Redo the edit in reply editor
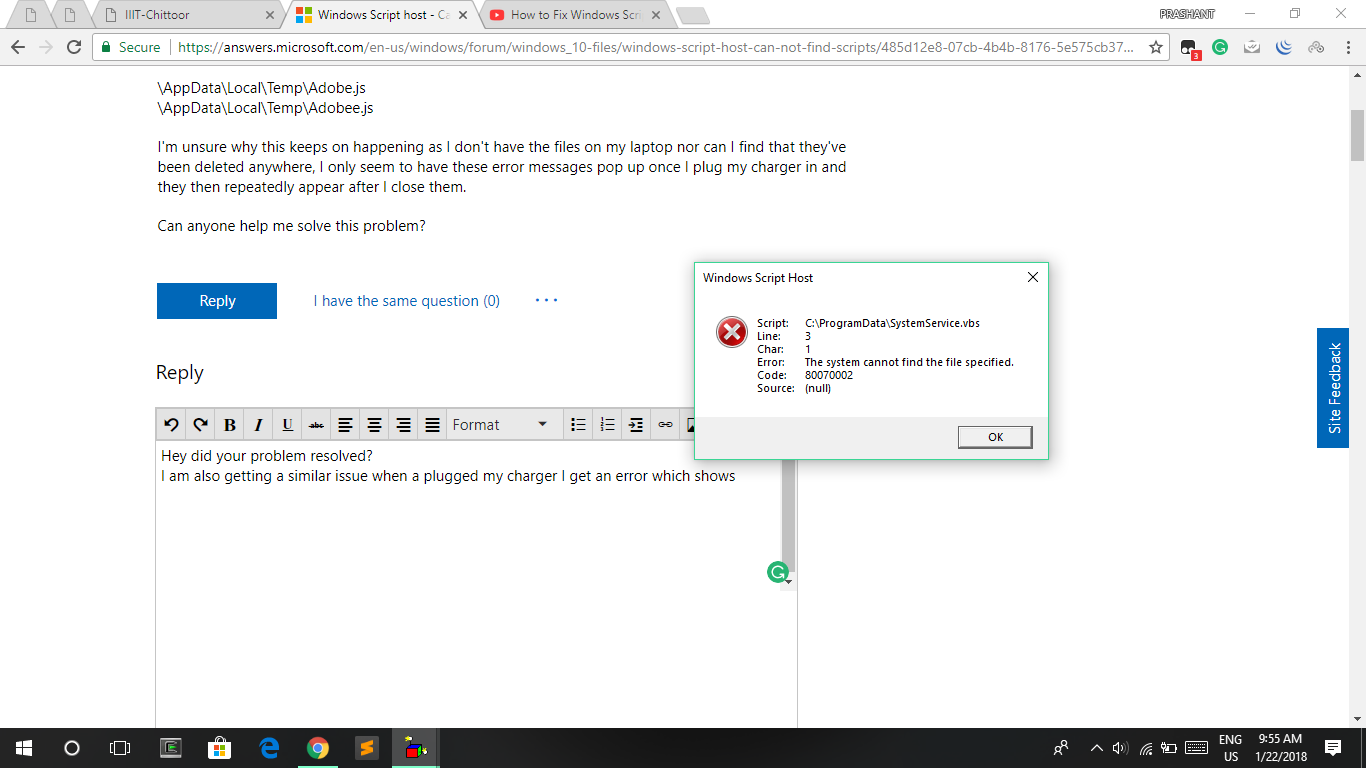This screenshot has height=768, width=1366. [200, 425]
